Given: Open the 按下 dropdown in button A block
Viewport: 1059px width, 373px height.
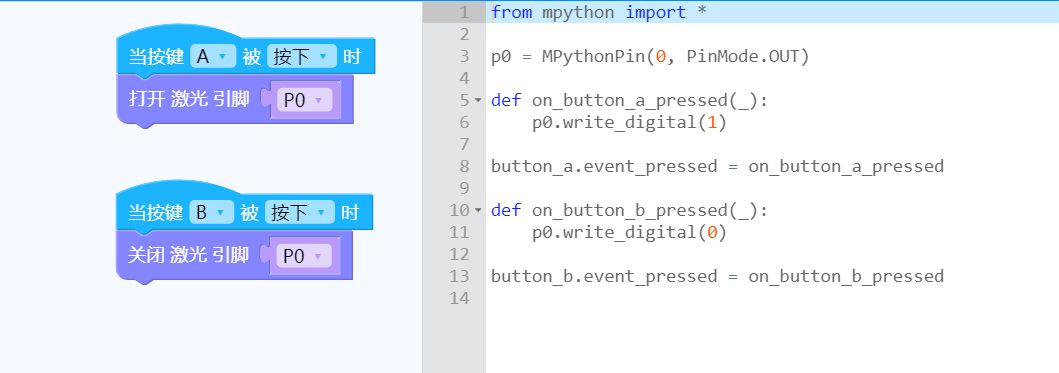Looking at the screenshot, I should (301, 57).
